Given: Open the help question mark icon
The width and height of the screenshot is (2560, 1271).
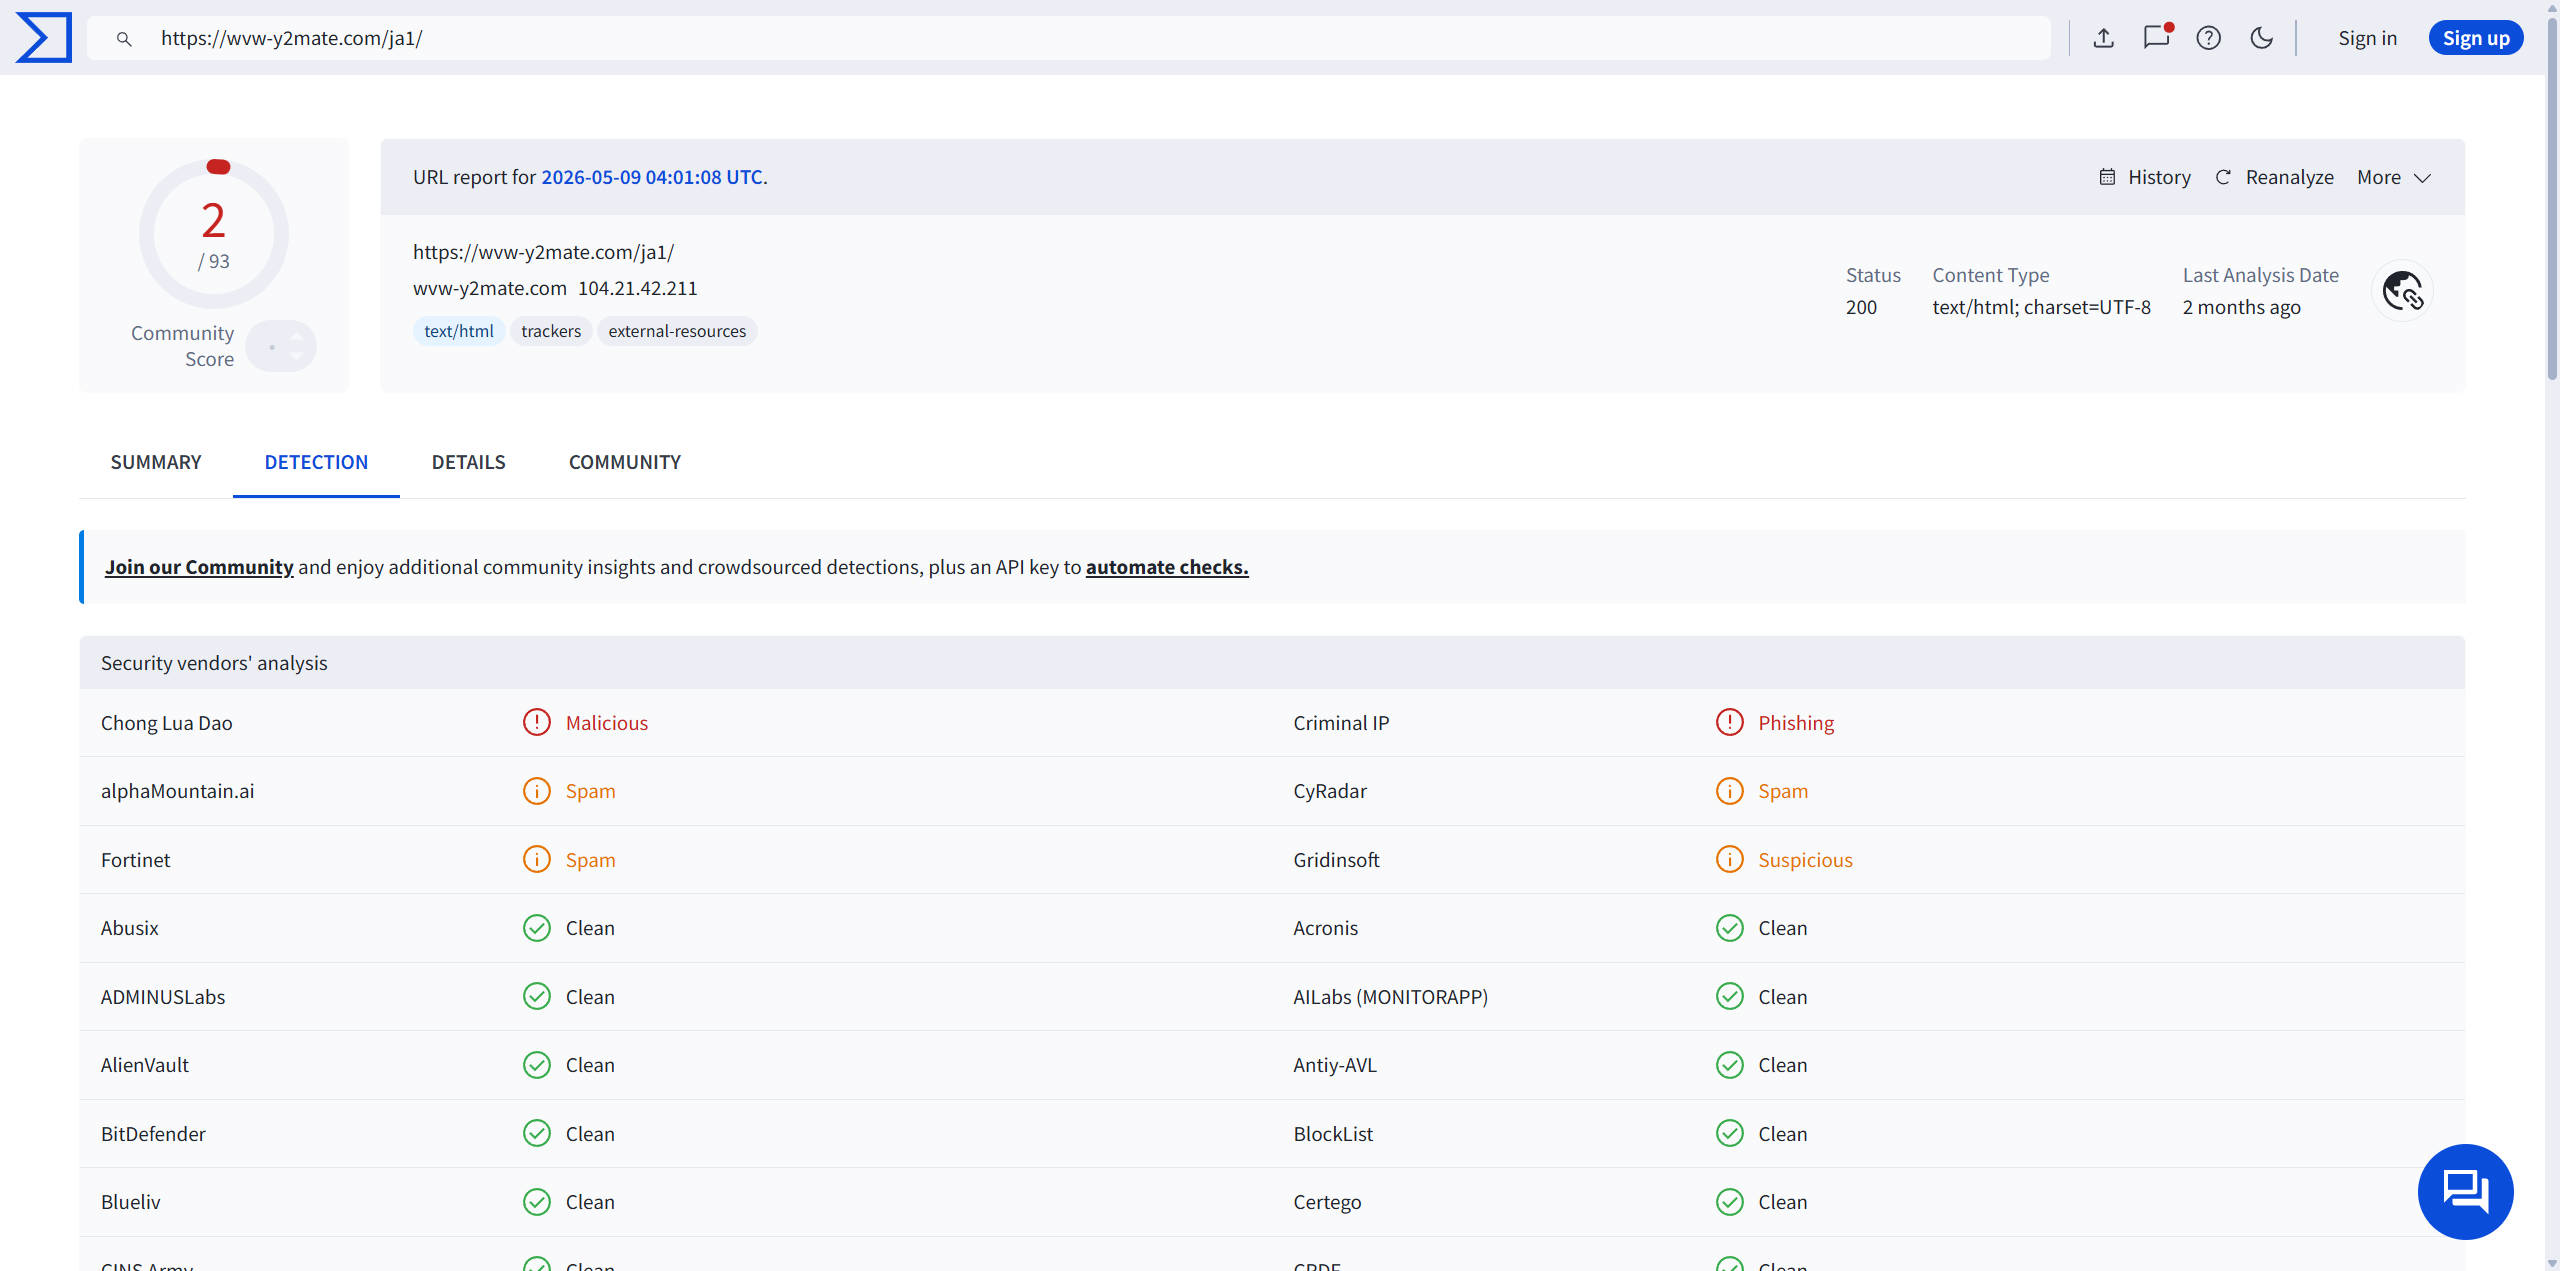Looking at the screenshot, I should 2208,38.
